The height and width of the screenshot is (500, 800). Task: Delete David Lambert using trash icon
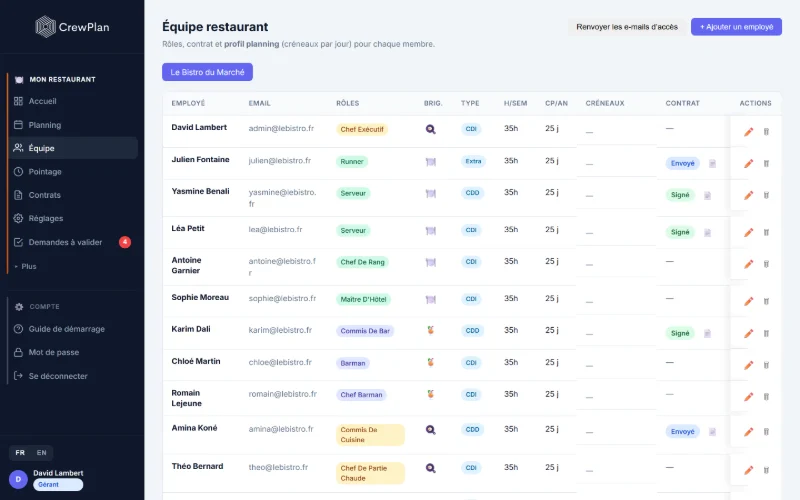tap(766, 132)
